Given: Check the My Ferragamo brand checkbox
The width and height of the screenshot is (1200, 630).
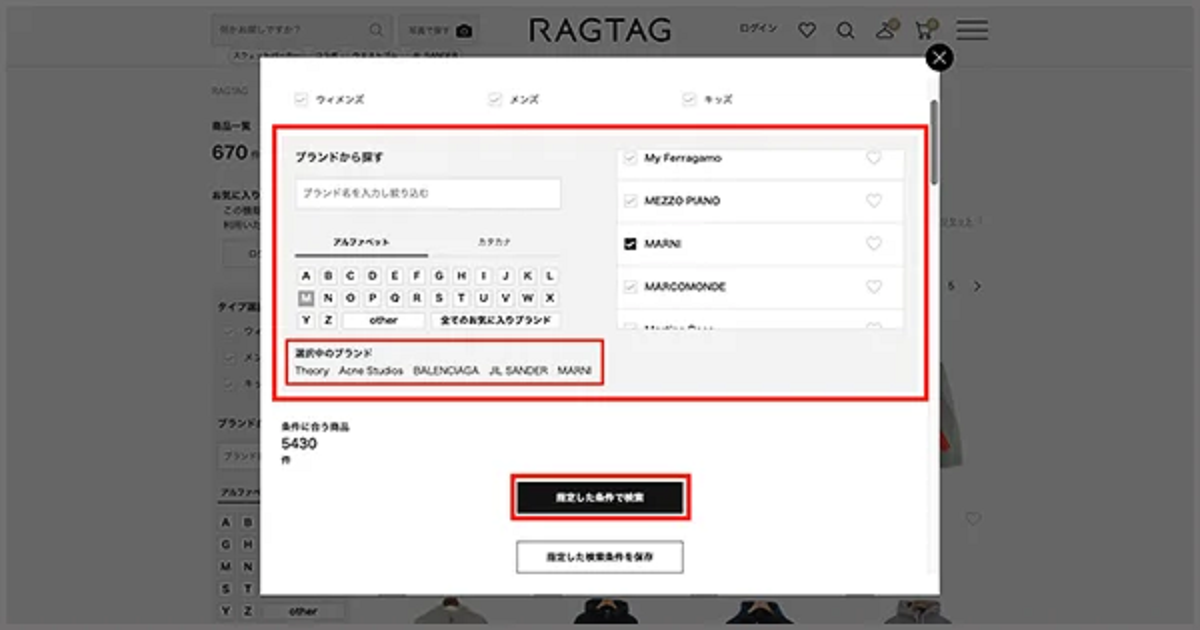Looking at the screenshot, I should 630,158.
